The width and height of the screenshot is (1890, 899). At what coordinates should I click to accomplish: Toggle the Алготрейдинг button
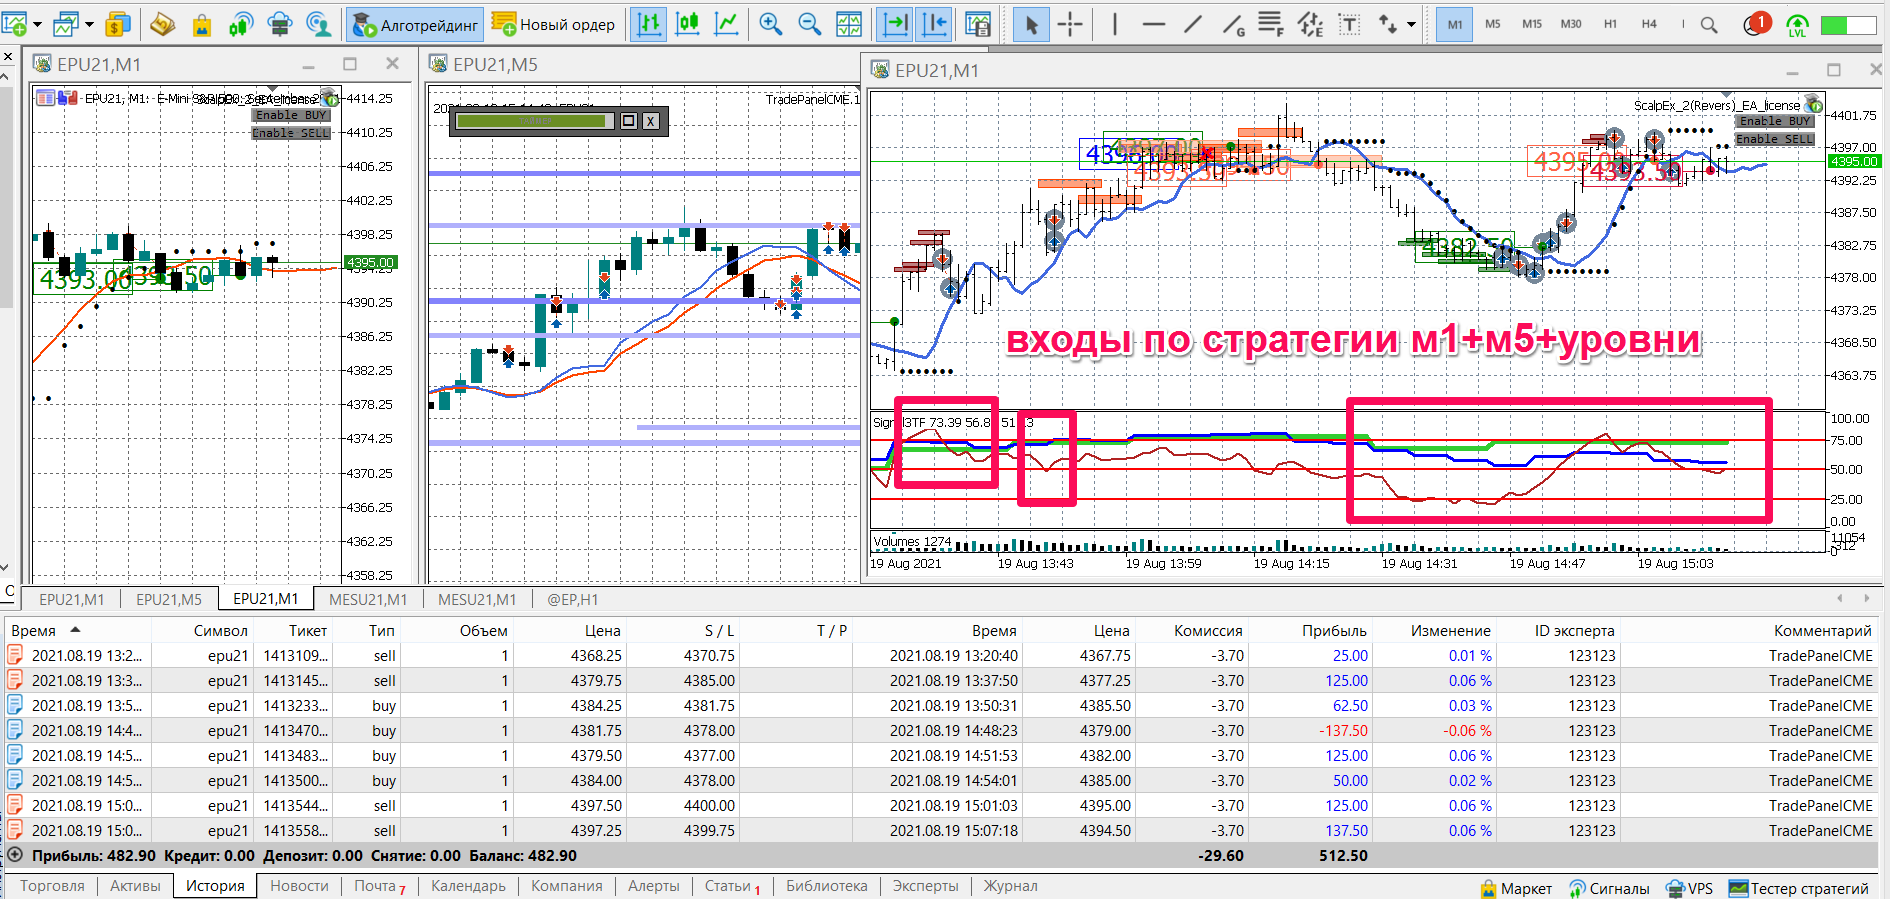click(x=415, y=25)
